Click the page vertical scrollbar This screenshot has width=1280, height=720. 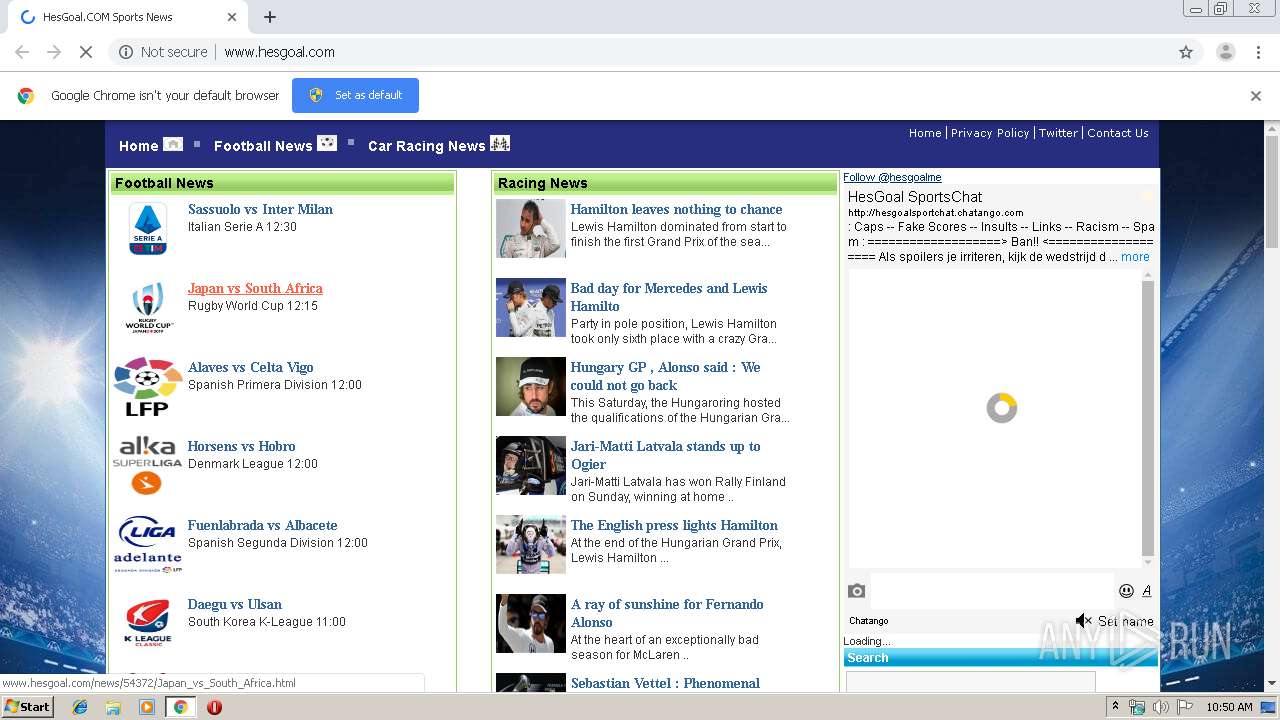[1271, 405]
